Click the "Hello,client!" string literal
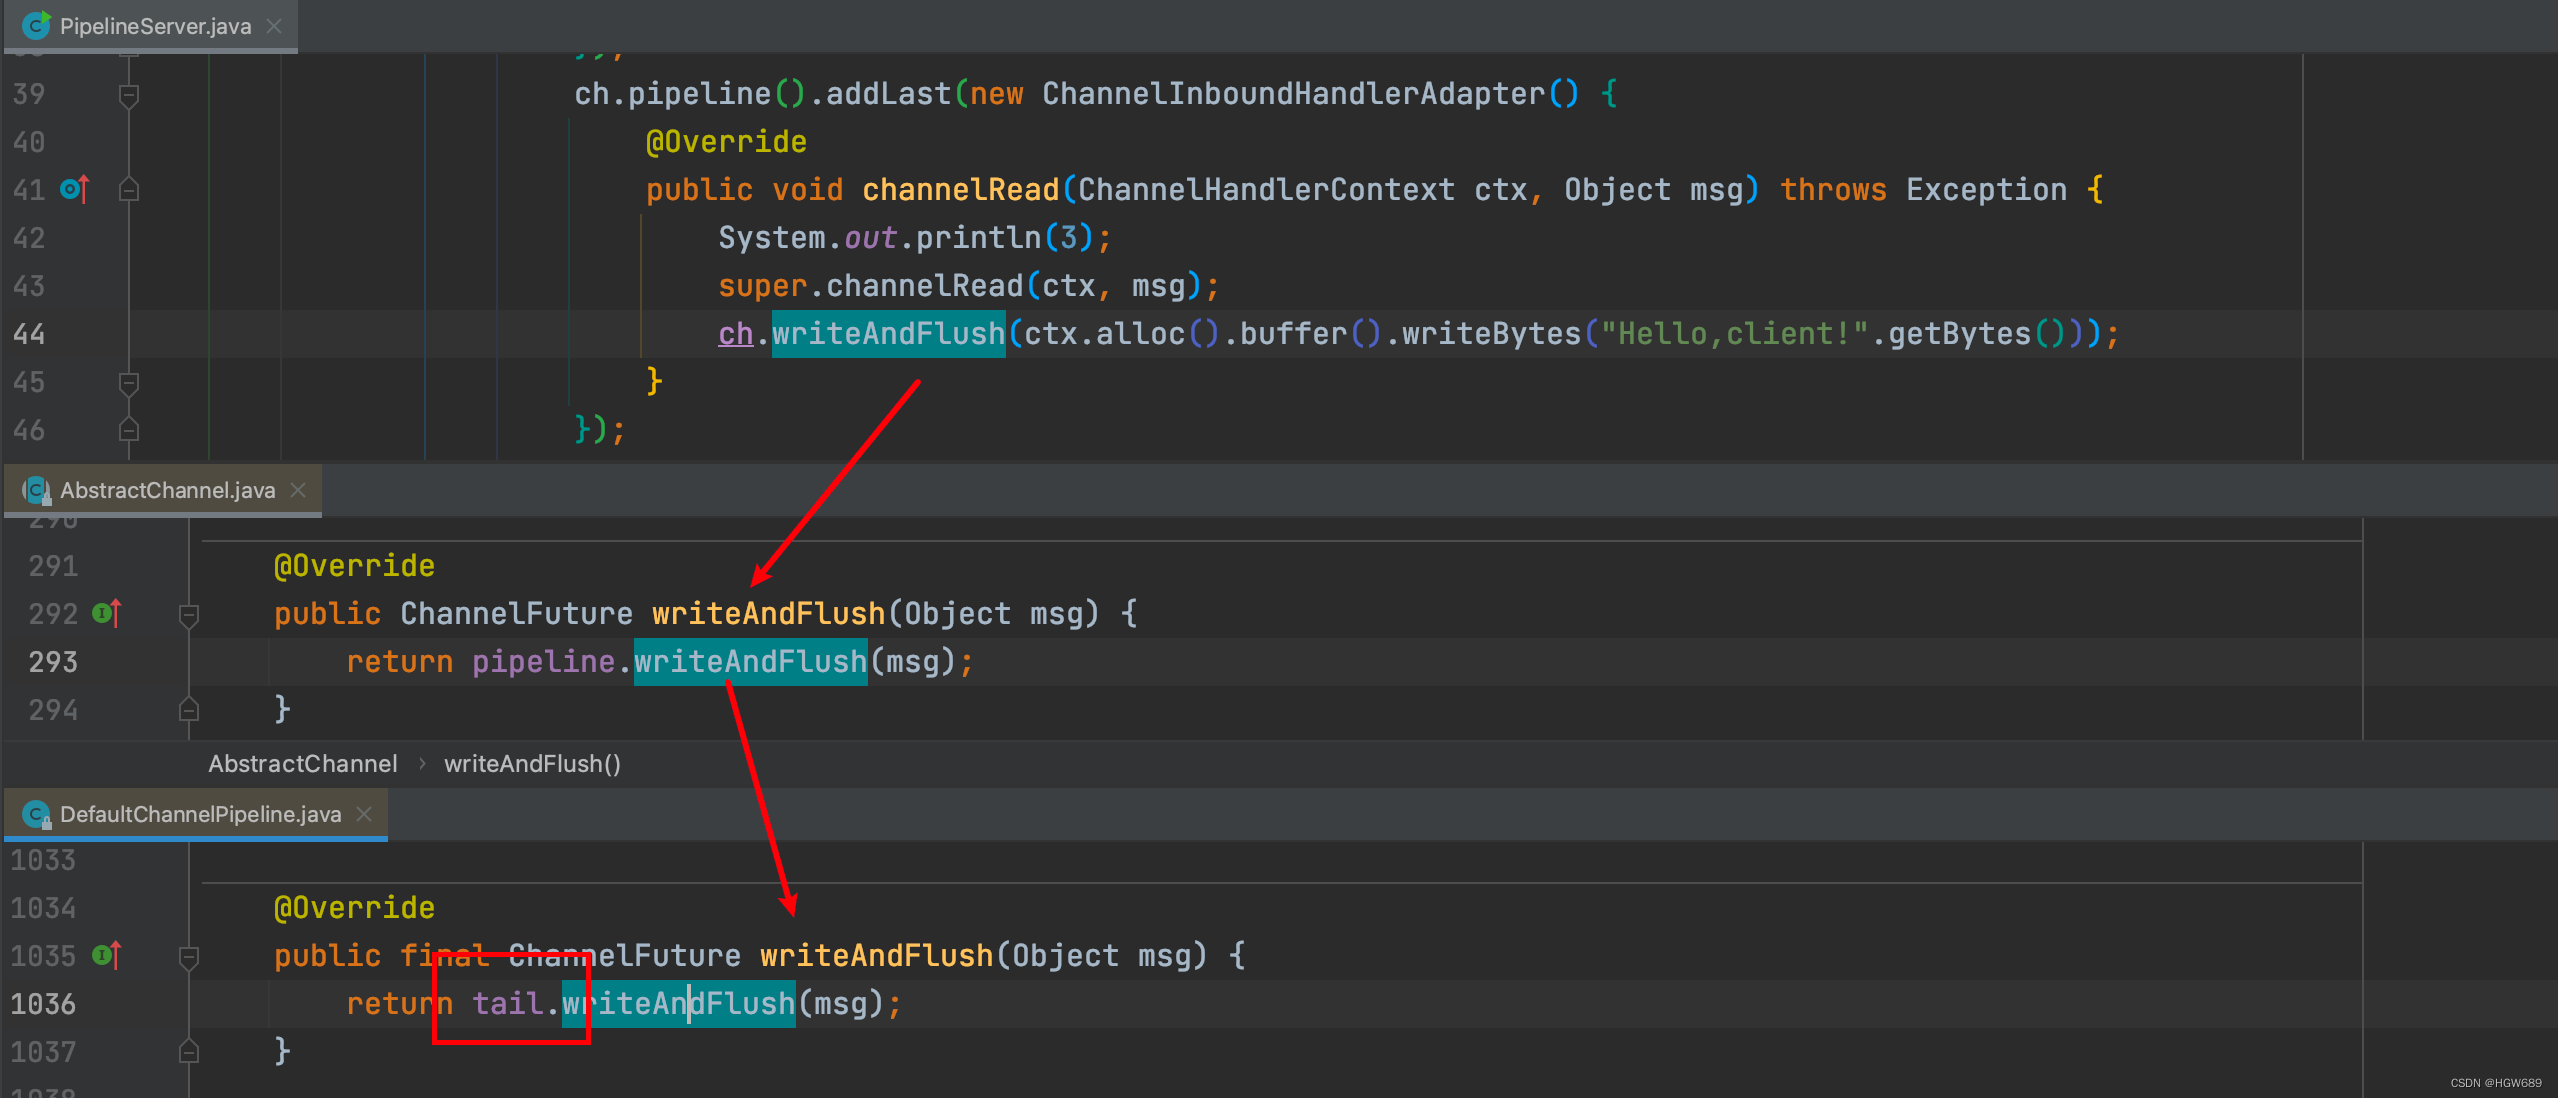The height and width of the screenshot is (1098, 2558). 1735,334
